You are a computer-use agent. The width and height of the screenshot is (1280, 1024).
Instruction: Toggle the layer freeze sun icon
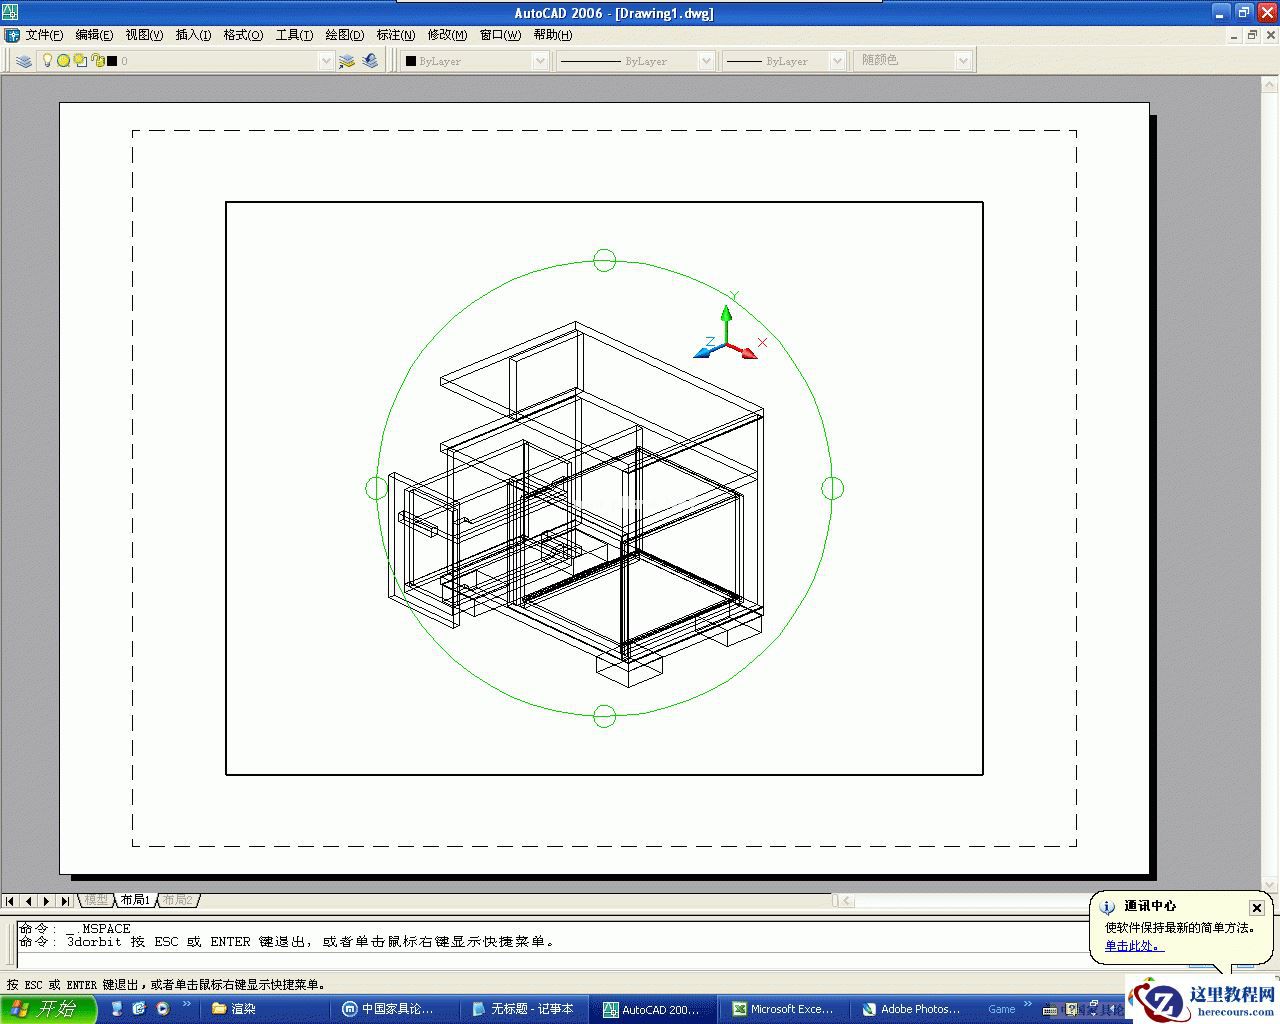click(63, 61)
